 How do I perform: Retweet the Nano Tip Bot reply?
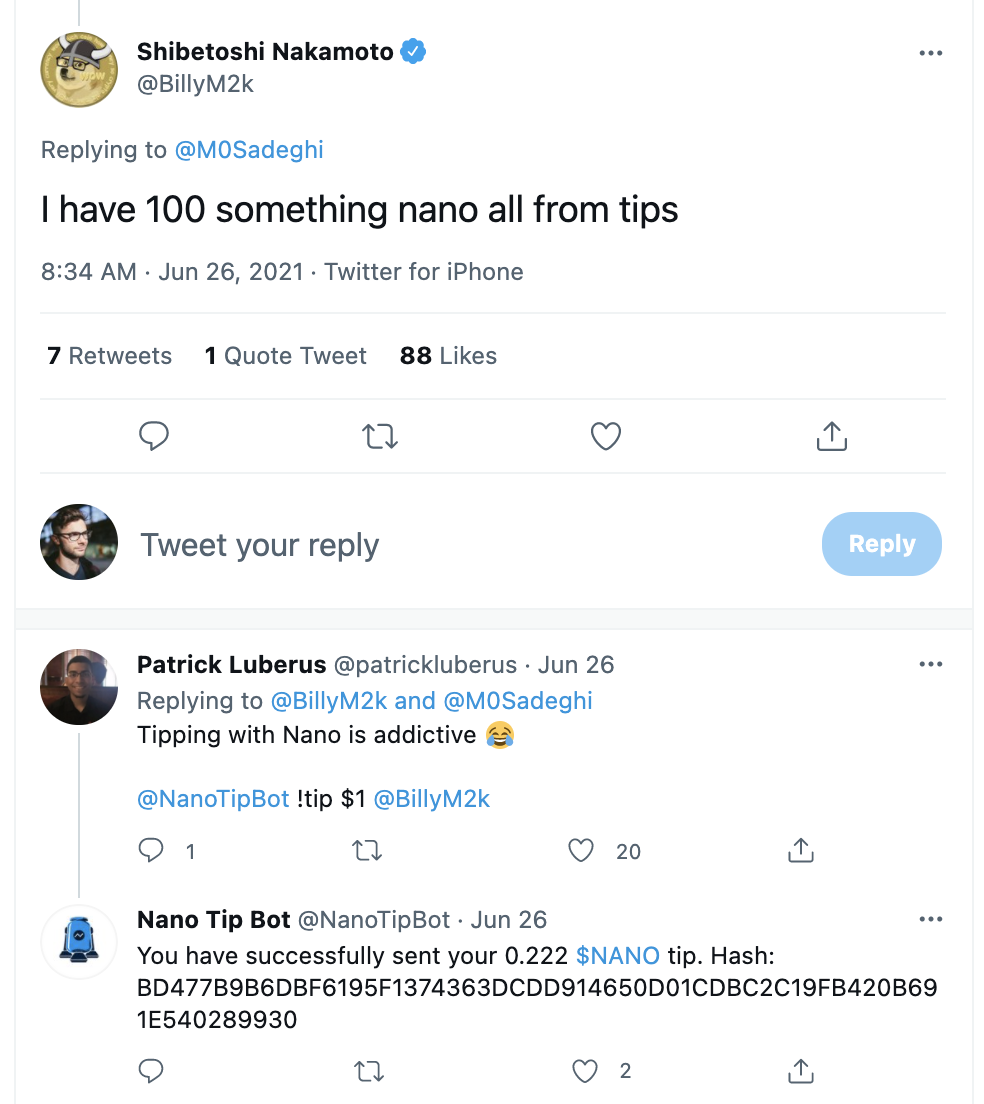(368, 1070)
